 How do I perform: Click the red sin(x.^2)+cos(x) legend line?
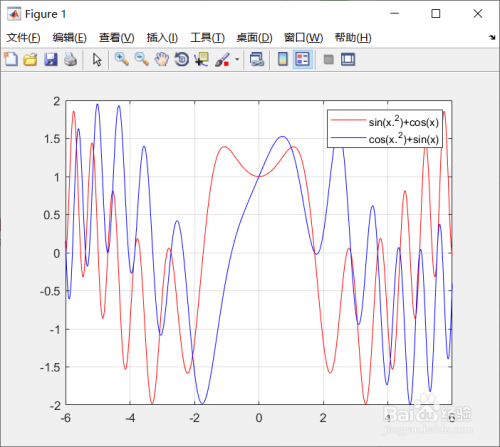348,120
